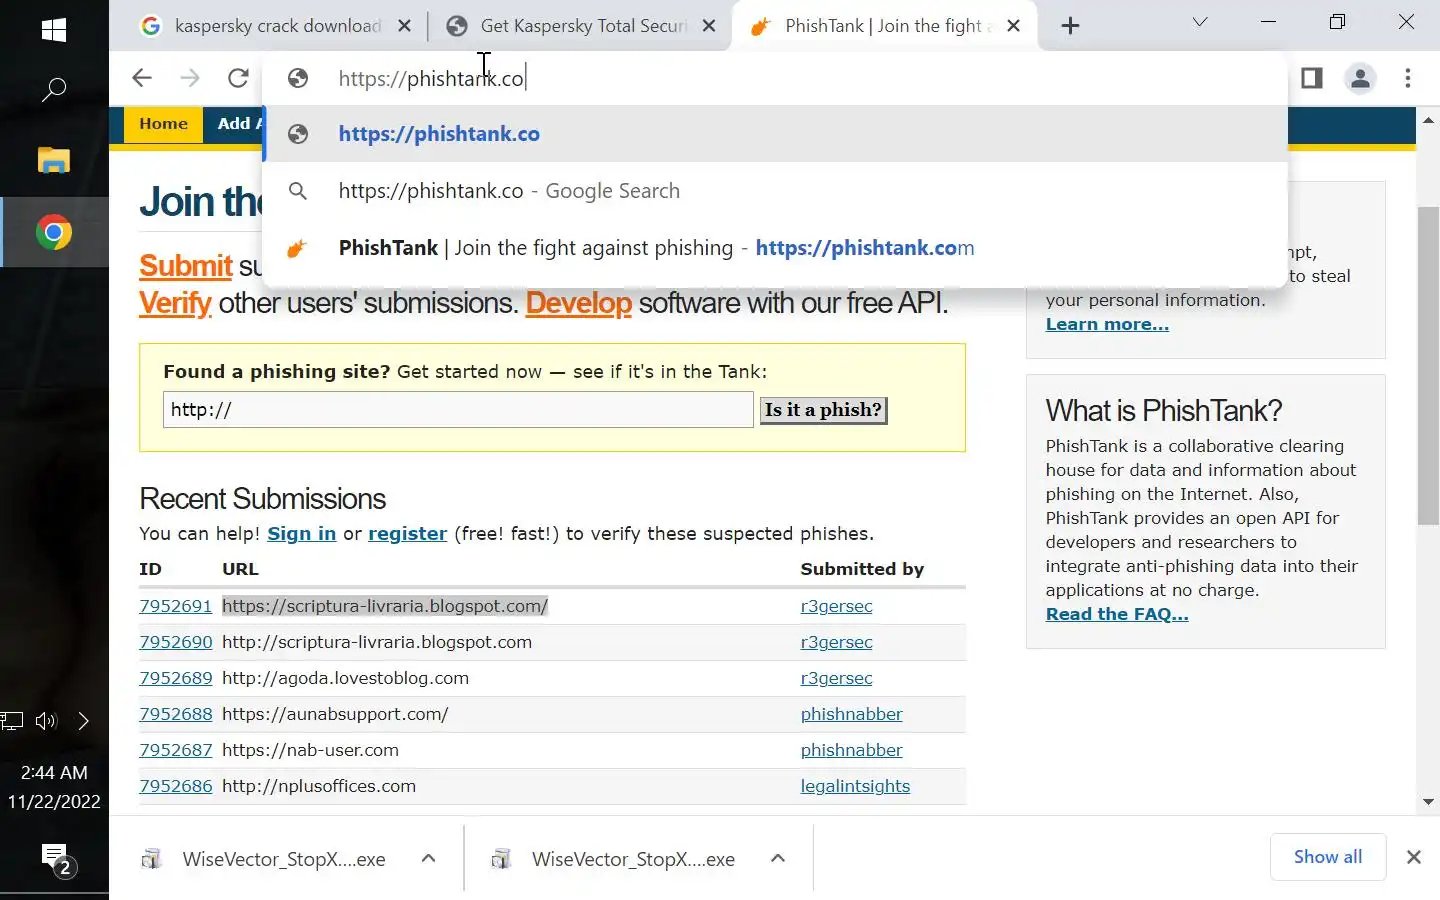The image size is (1440, 900).
Task: Open the "Read the FAQ..." link
Action: tap(1117, 614)
